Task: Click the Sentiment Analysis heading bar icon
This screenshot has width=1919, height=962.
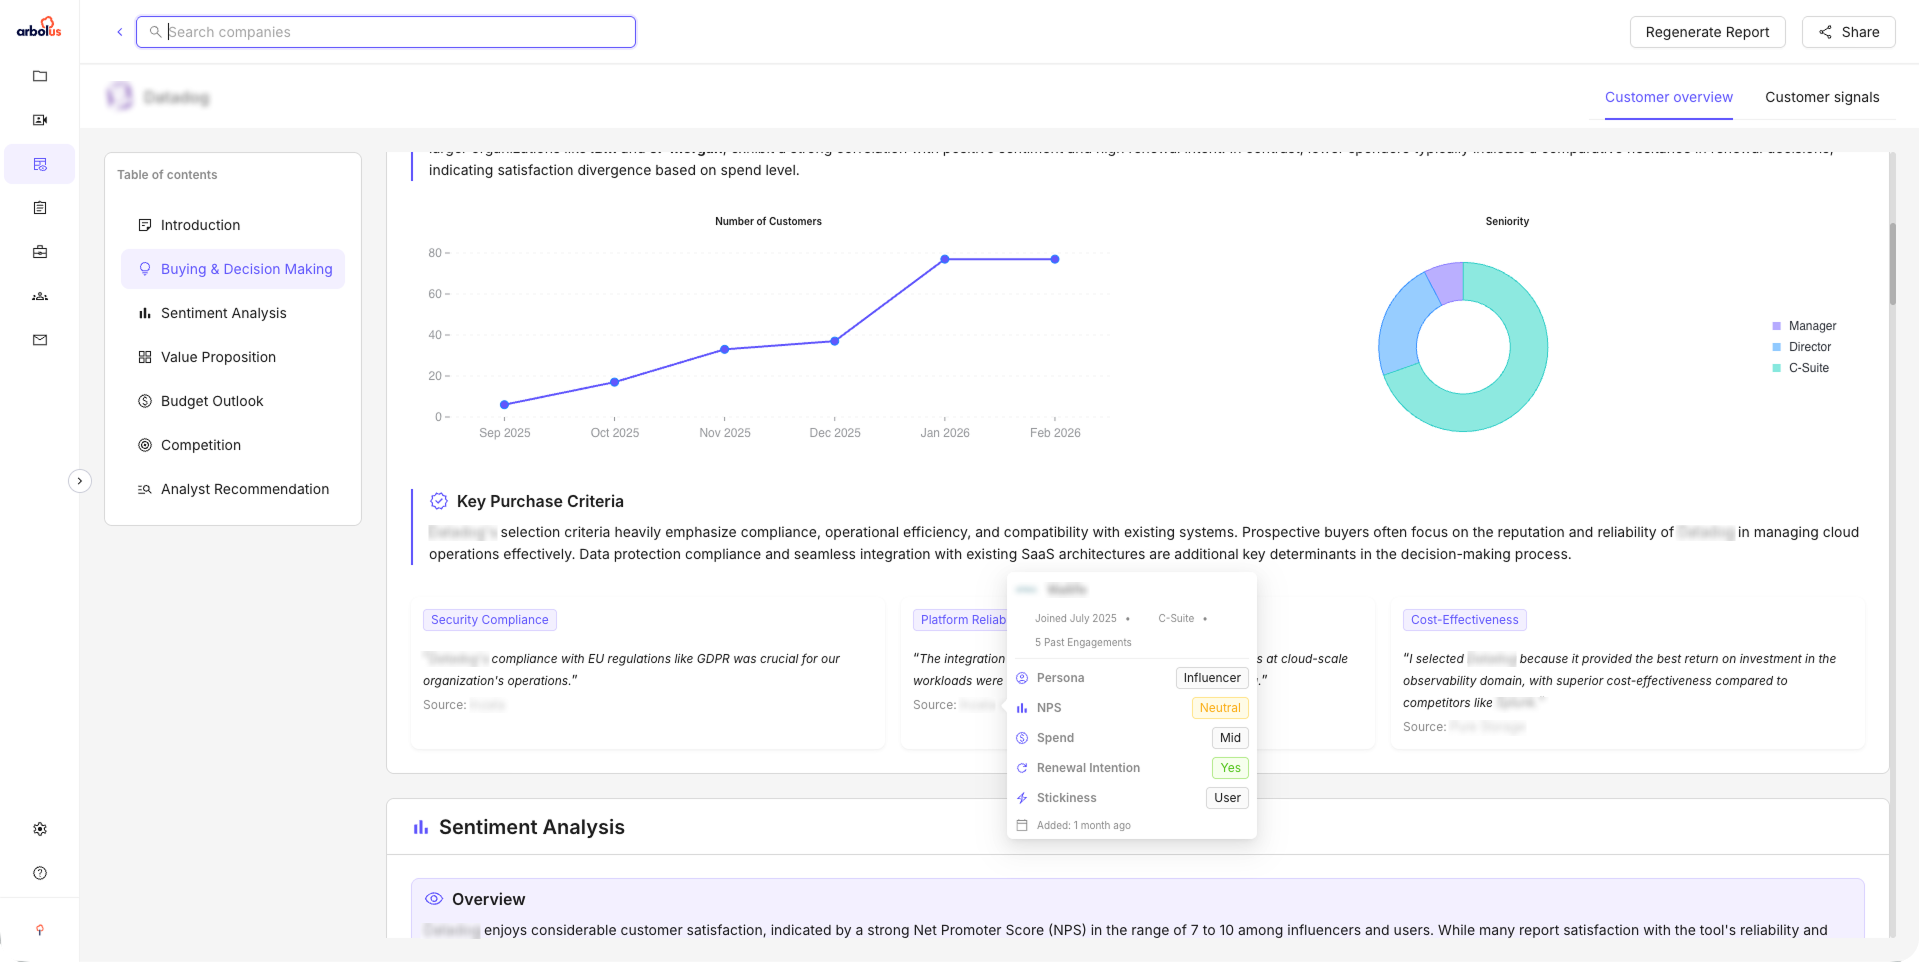Action: click(x=421, y=827)
